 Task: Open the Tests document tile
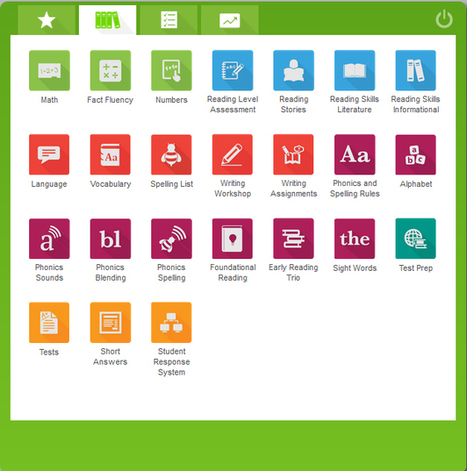[x=49, y=322]
